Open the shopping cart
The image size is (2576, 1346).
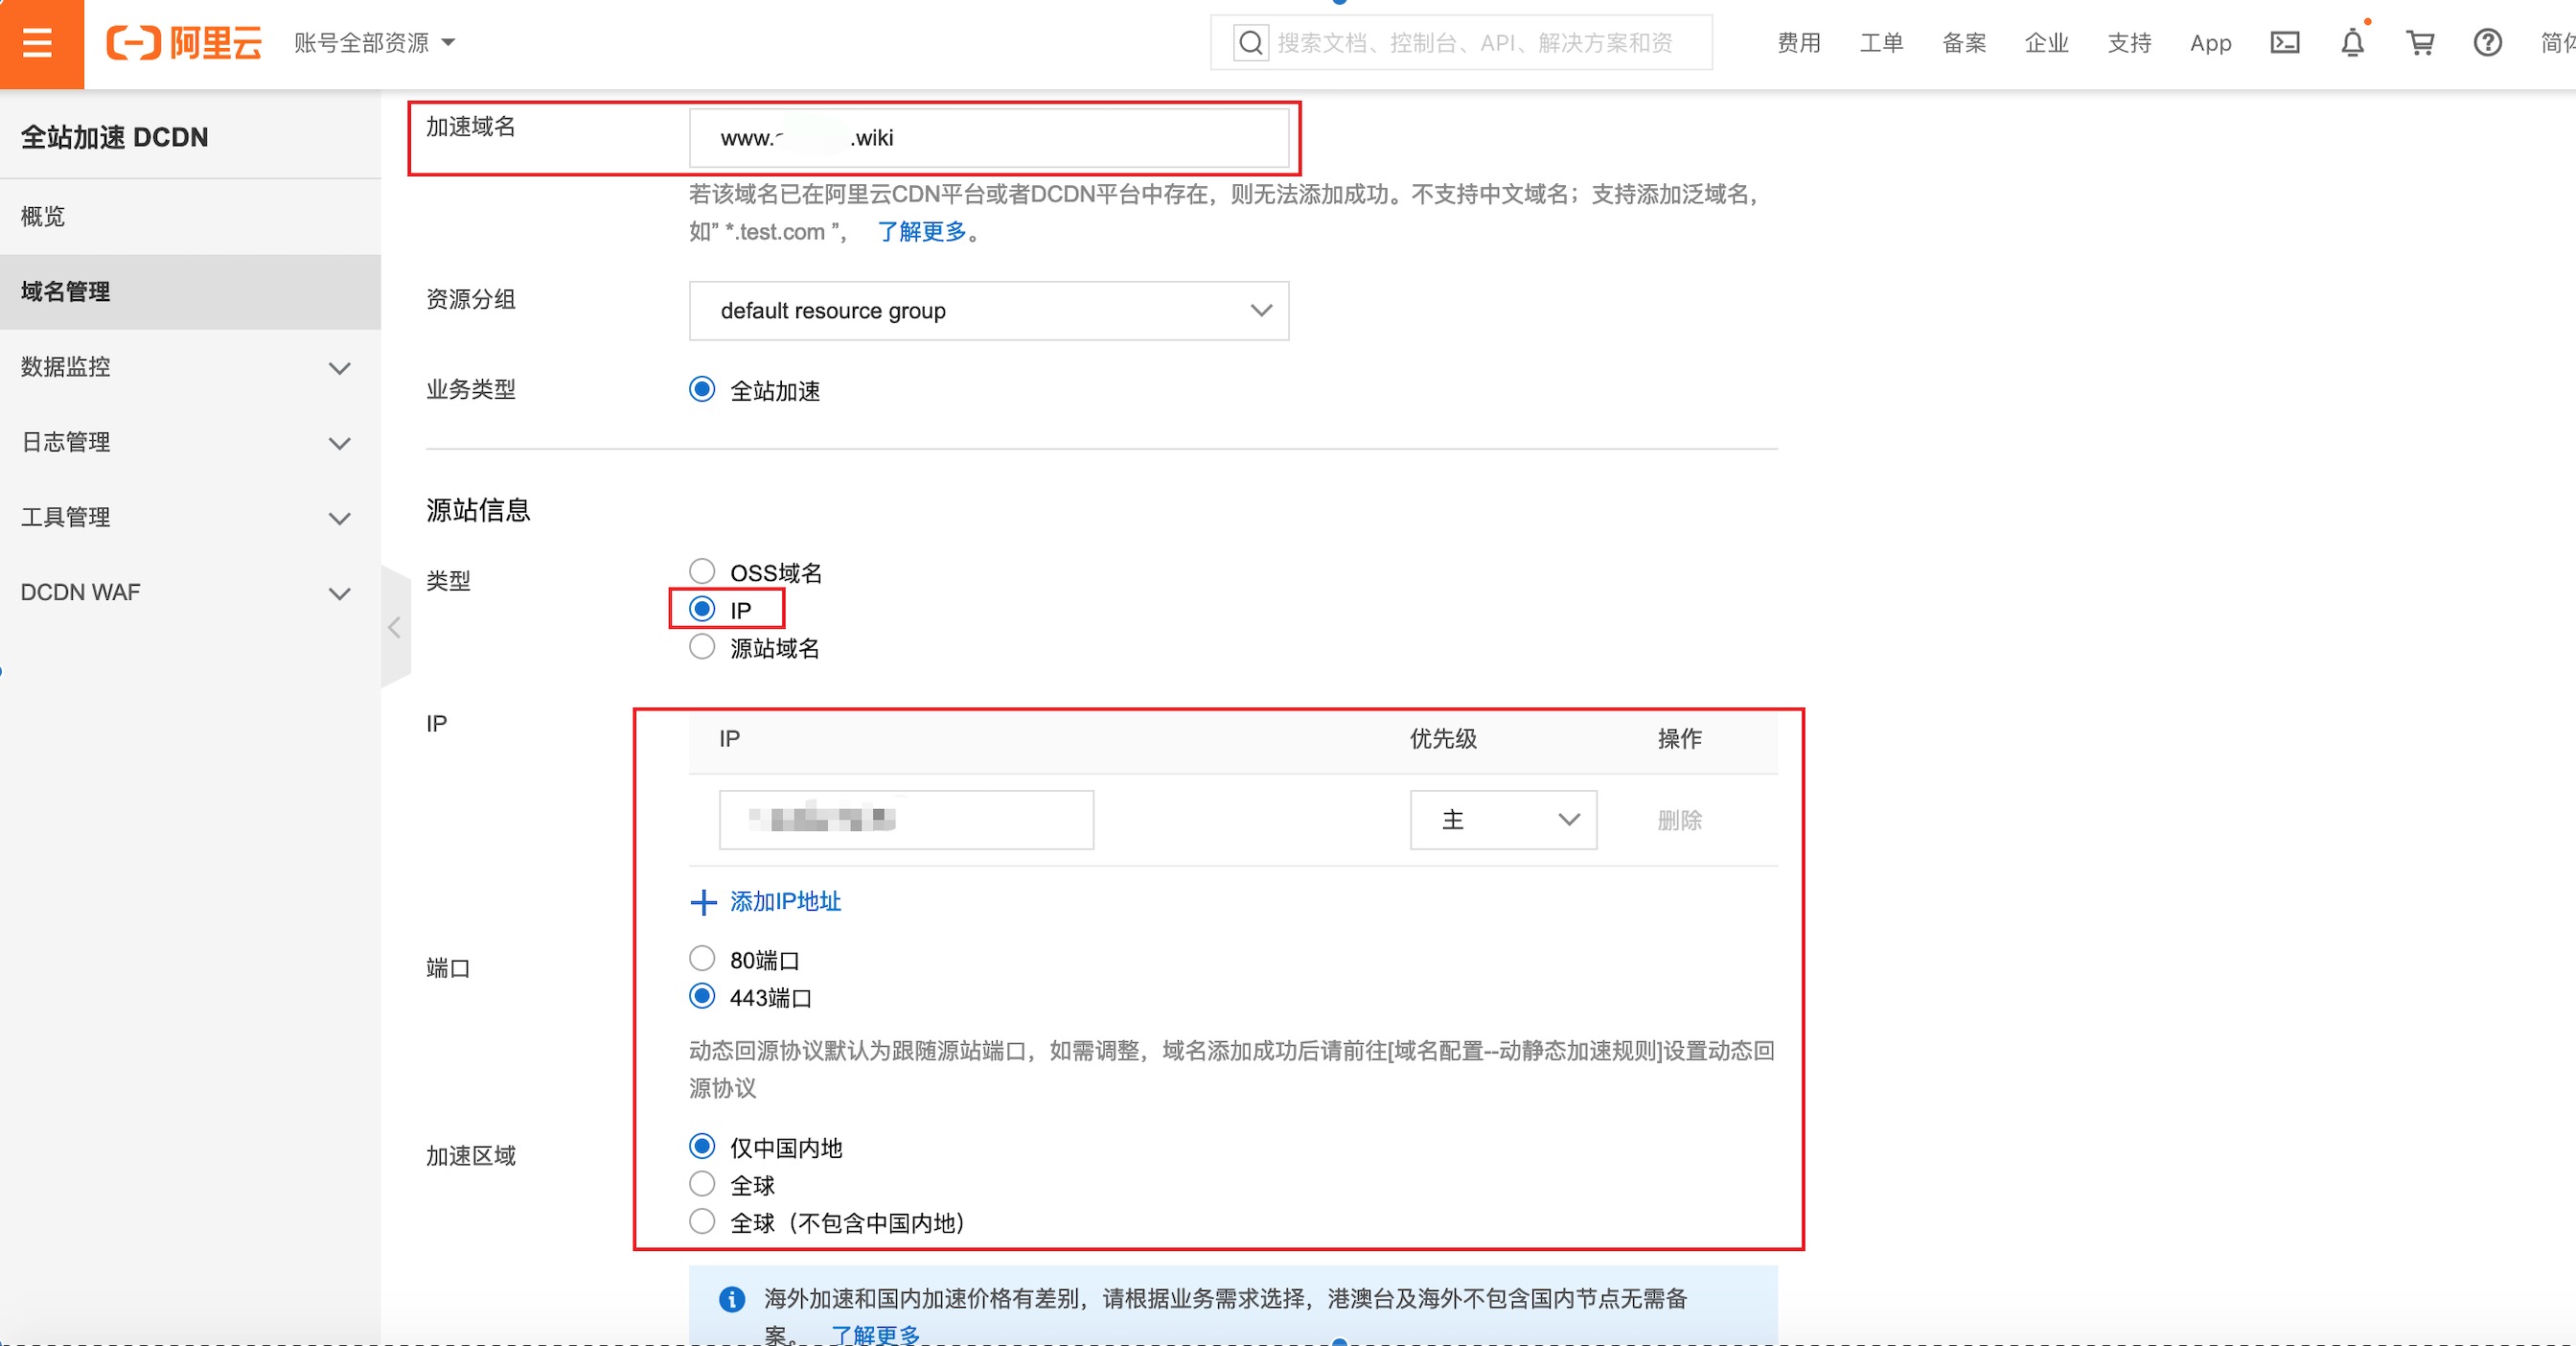pos(2420,43)
